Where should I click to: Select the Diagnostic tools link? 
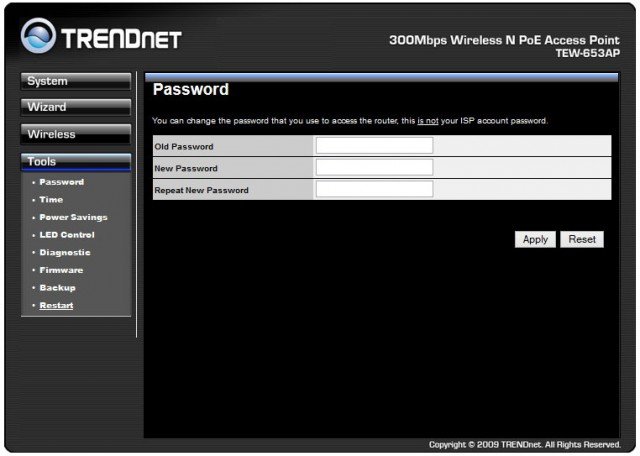[65, 253]
